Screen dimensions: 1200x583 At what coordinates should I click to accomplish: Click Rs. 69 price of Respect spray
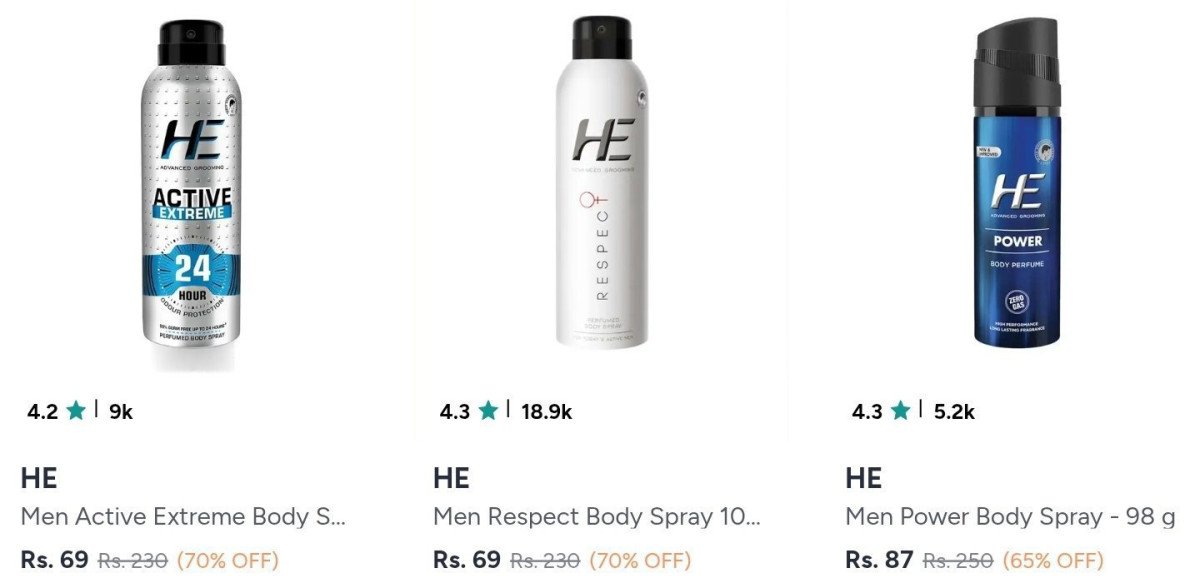point(468,559)
